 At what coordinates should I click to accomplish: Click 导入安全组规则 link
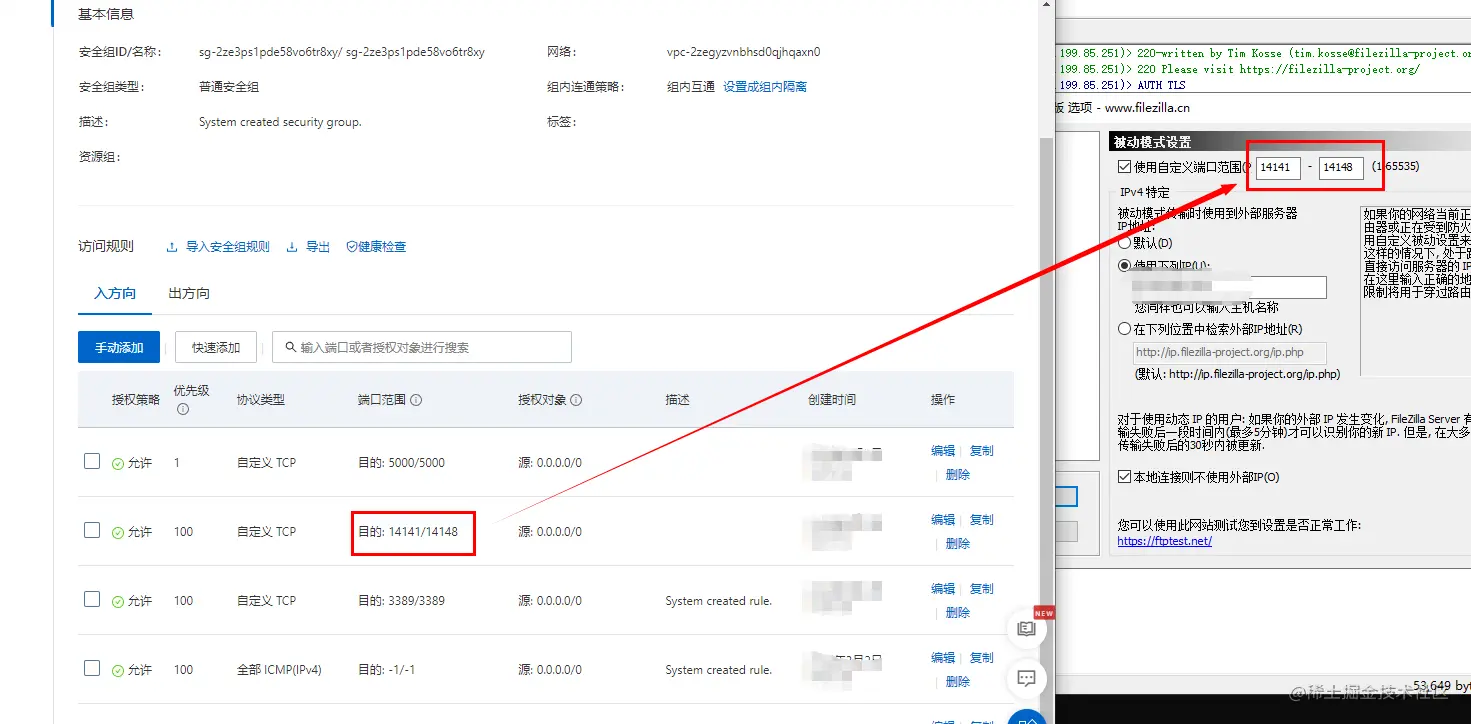(x=228, y=247)
